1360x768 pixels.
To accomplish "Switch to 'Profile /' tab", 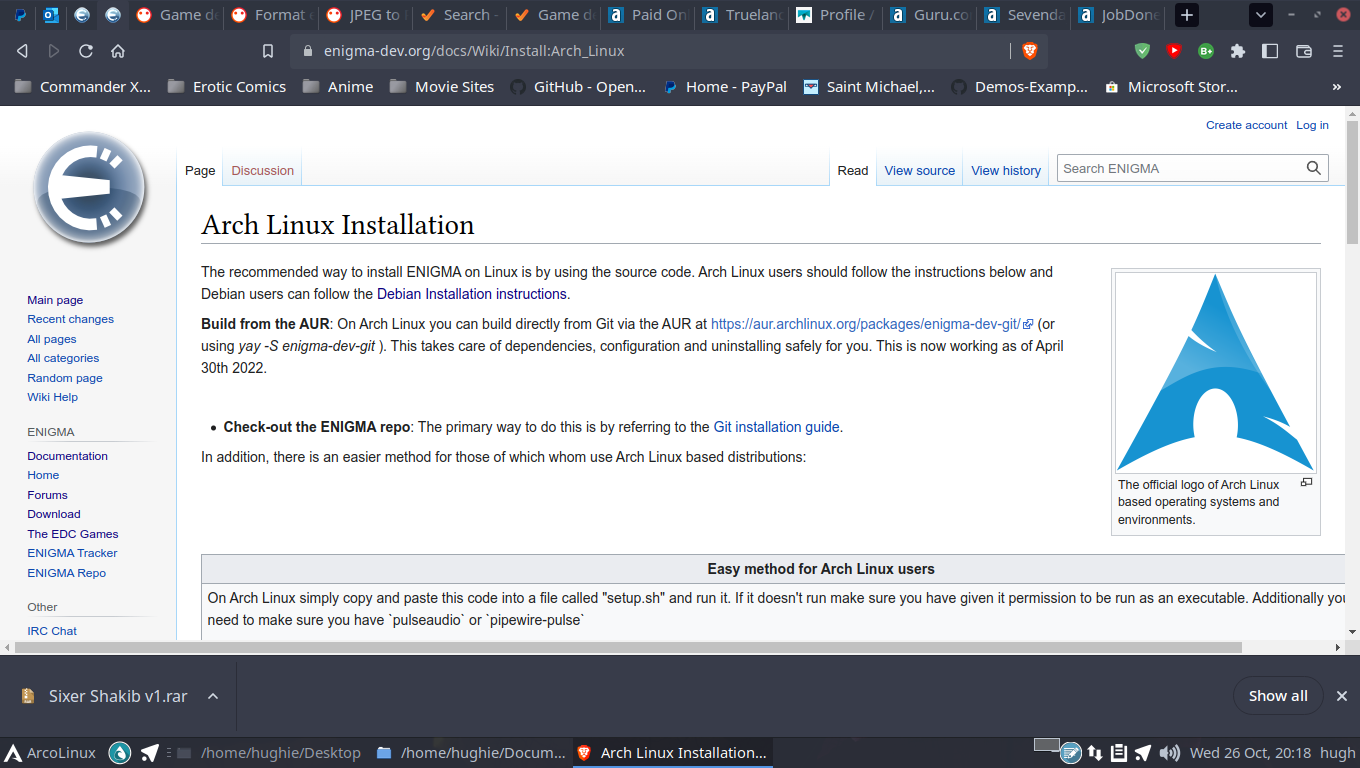I will tap(834, 15).
